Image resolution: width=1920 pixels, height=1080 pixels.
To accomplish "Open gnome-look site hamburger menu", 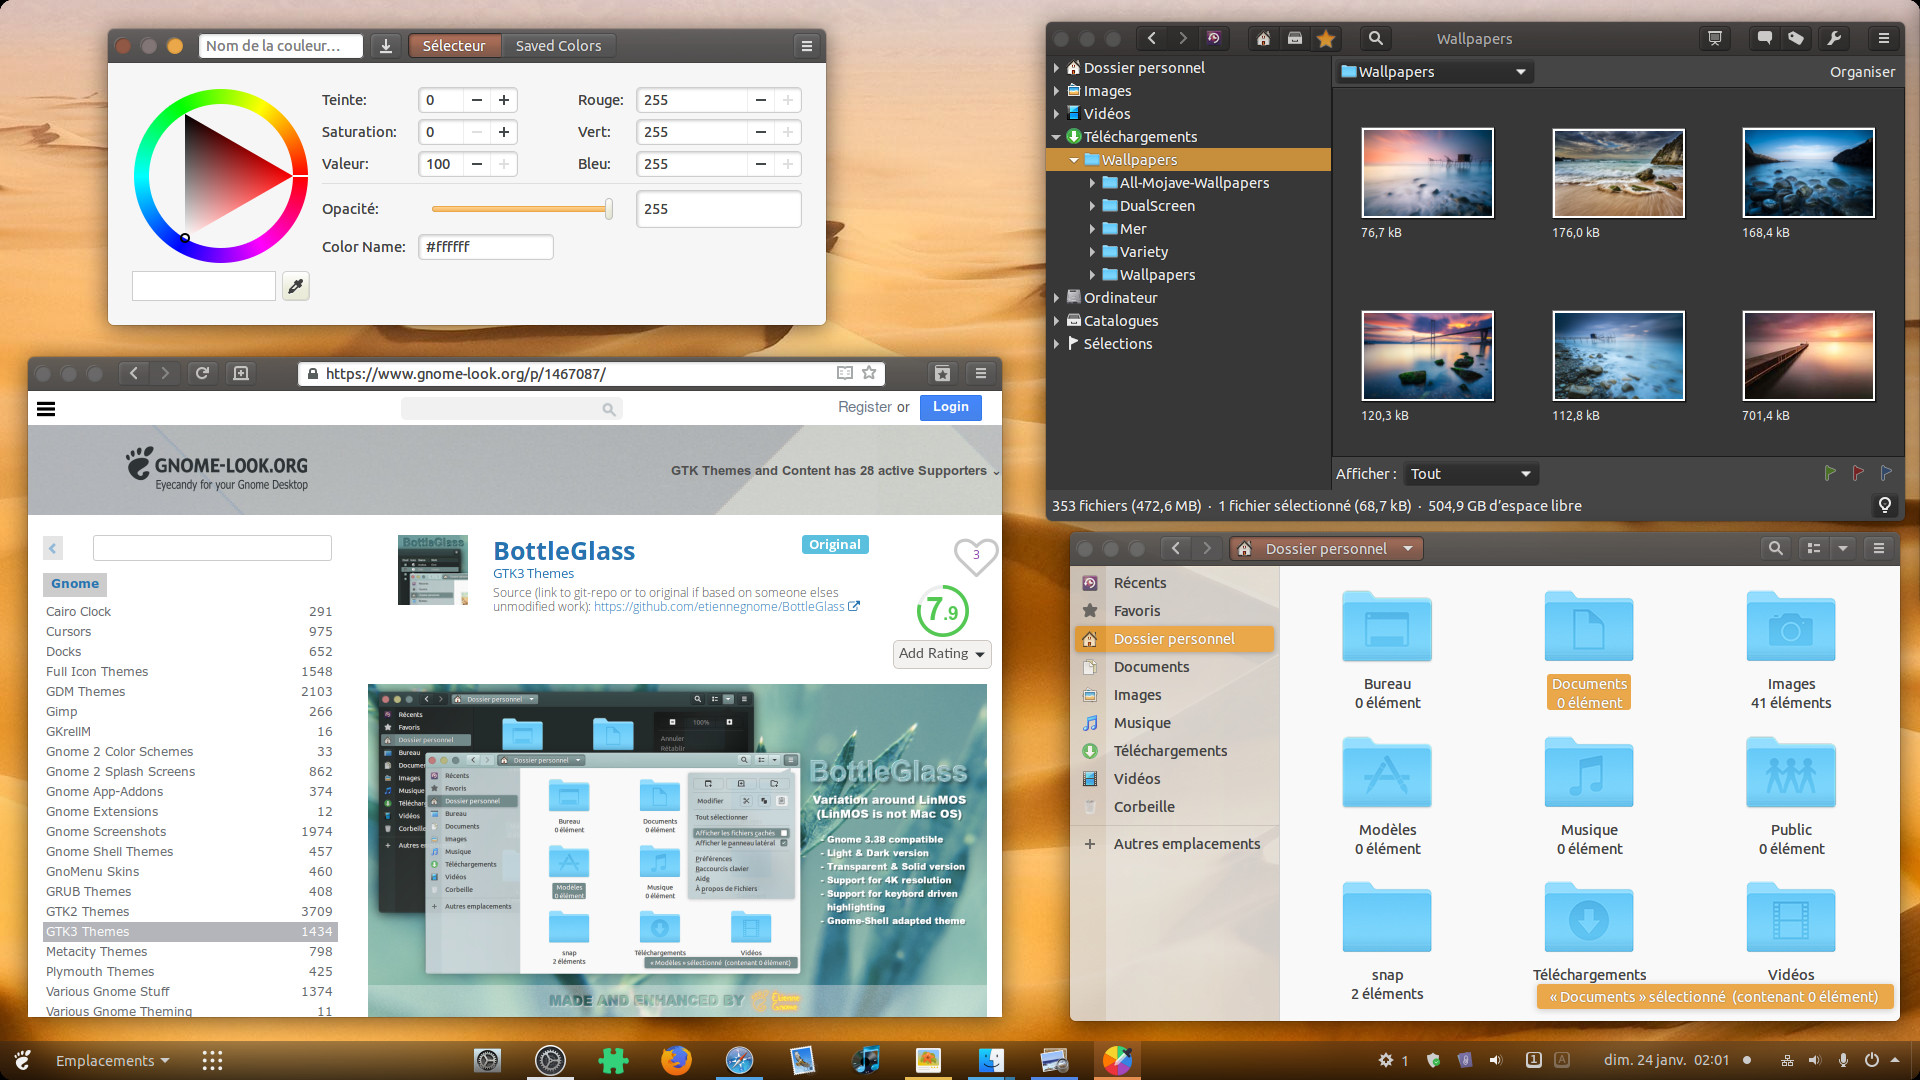I will tap(46, 408).
